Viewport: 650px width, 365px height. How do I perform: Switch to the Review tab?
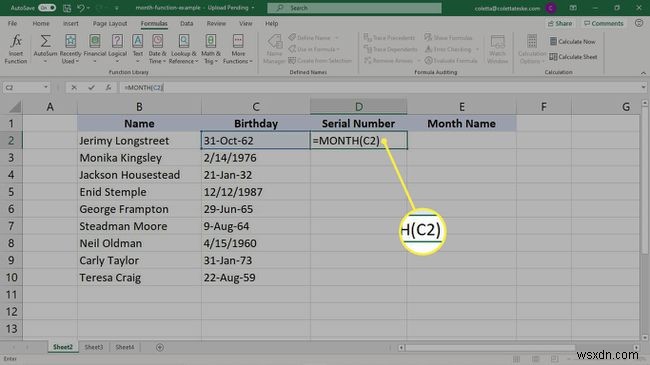[216, 24]
